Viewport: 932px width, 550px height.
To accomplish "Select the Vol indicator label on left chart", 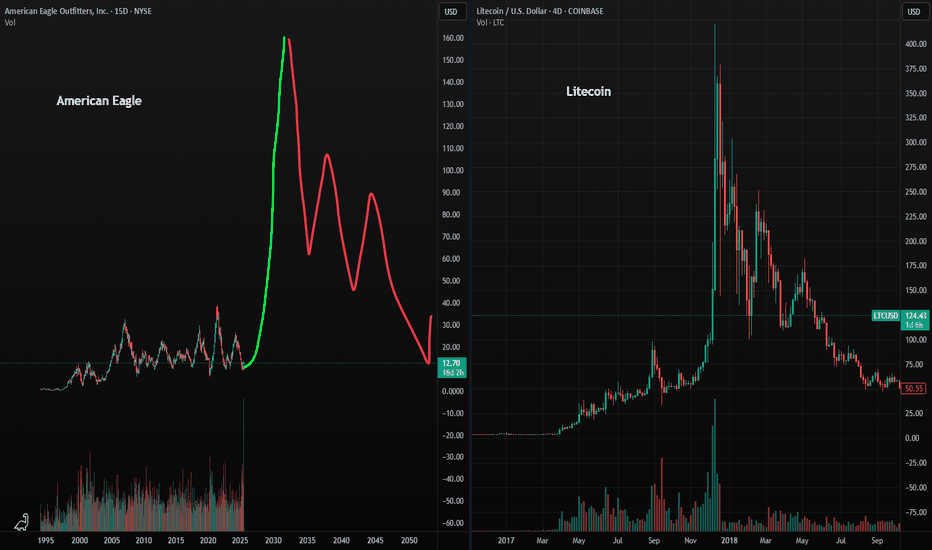I will 10,23.
